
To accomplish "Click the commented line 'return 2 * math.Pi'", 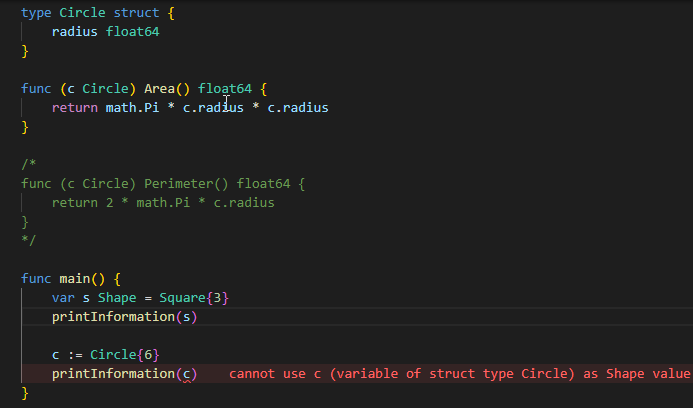I will 163,202.
